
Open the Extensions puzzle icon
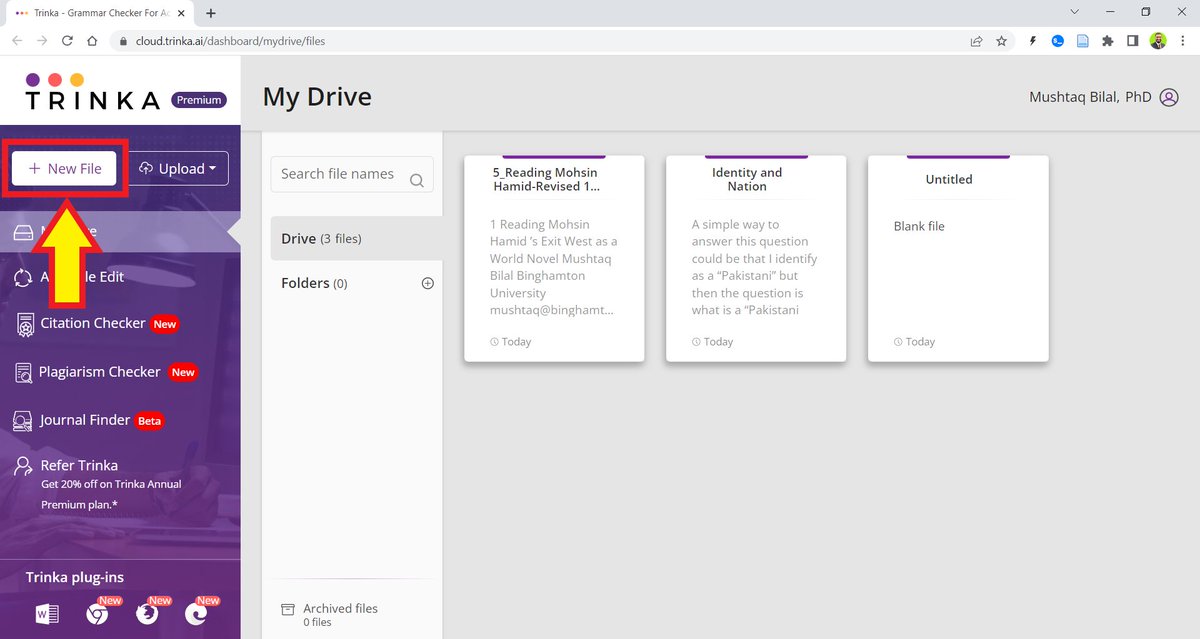coord(1107,41)
